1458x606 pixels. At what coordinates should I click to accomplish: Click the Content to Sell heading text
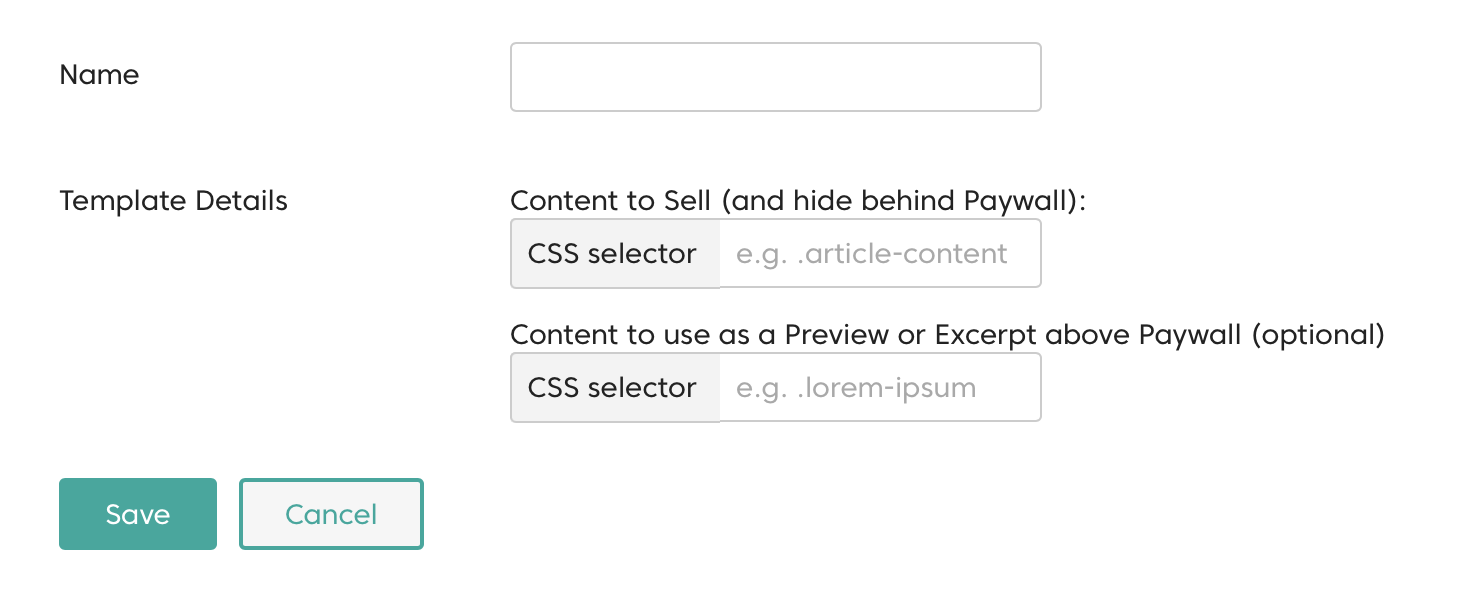tap(798, 201)
